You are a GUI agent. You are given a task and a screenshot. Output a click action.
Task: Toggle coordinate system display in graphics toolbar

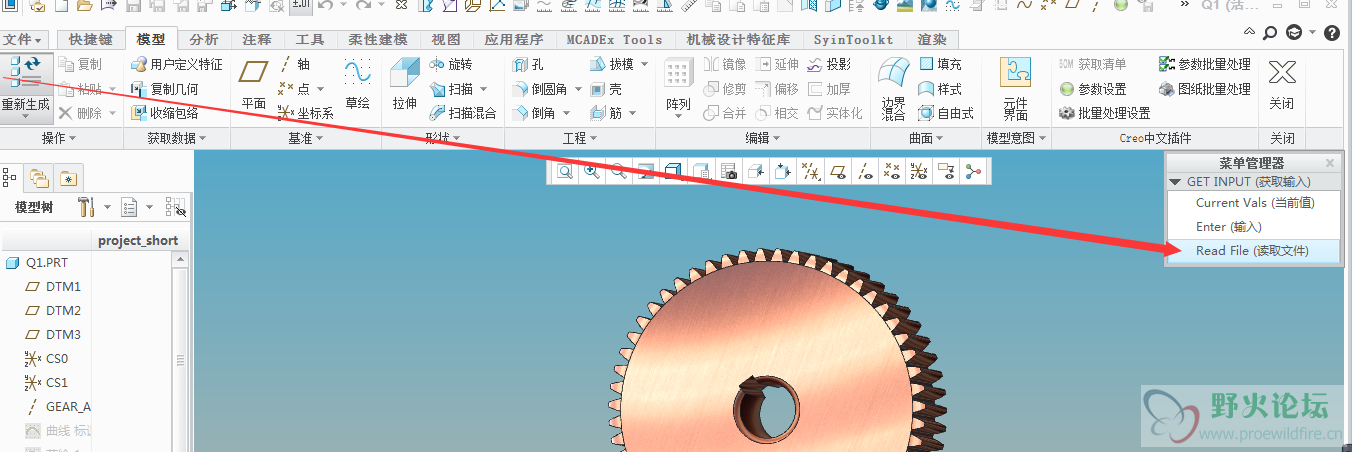tap(919, 172)
